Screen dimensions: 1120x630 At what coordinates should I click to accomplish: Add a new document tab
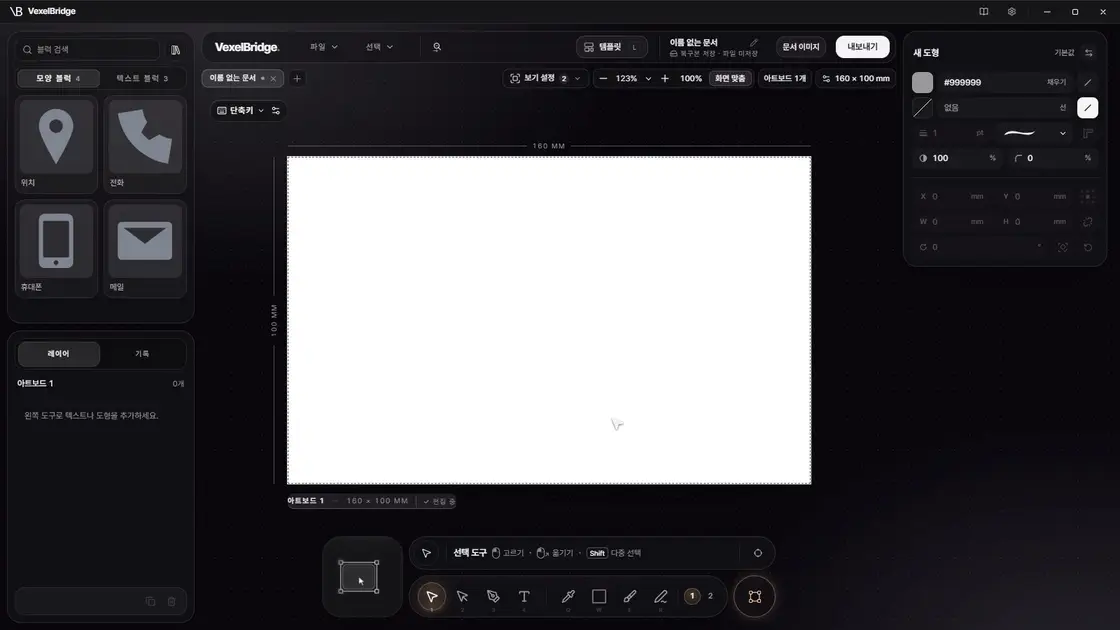297,79
